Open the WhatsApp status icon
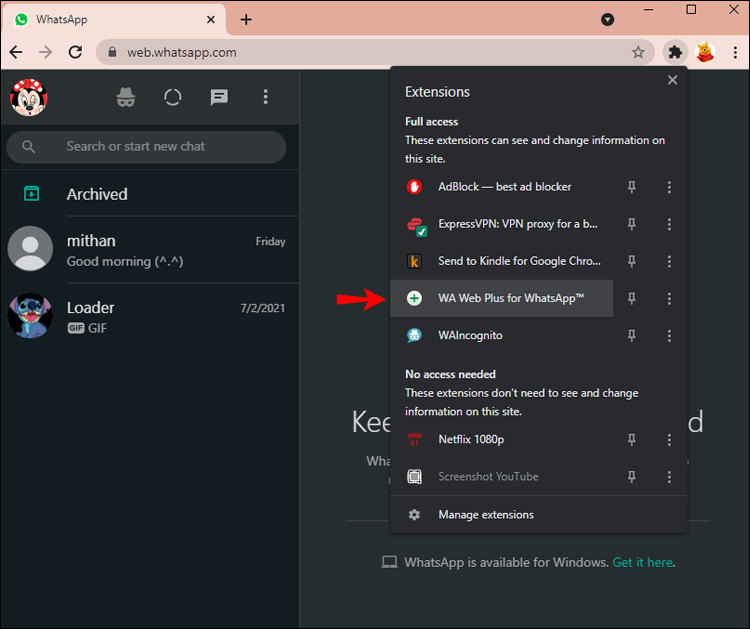 click(173, 97)
